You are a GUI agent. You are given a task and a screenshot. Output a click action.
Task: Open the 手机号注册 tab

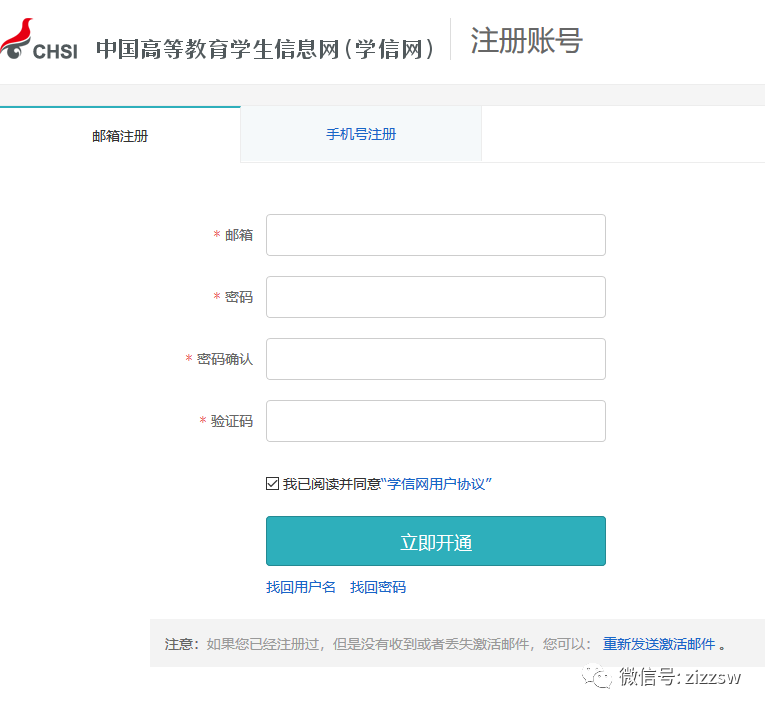361,134
